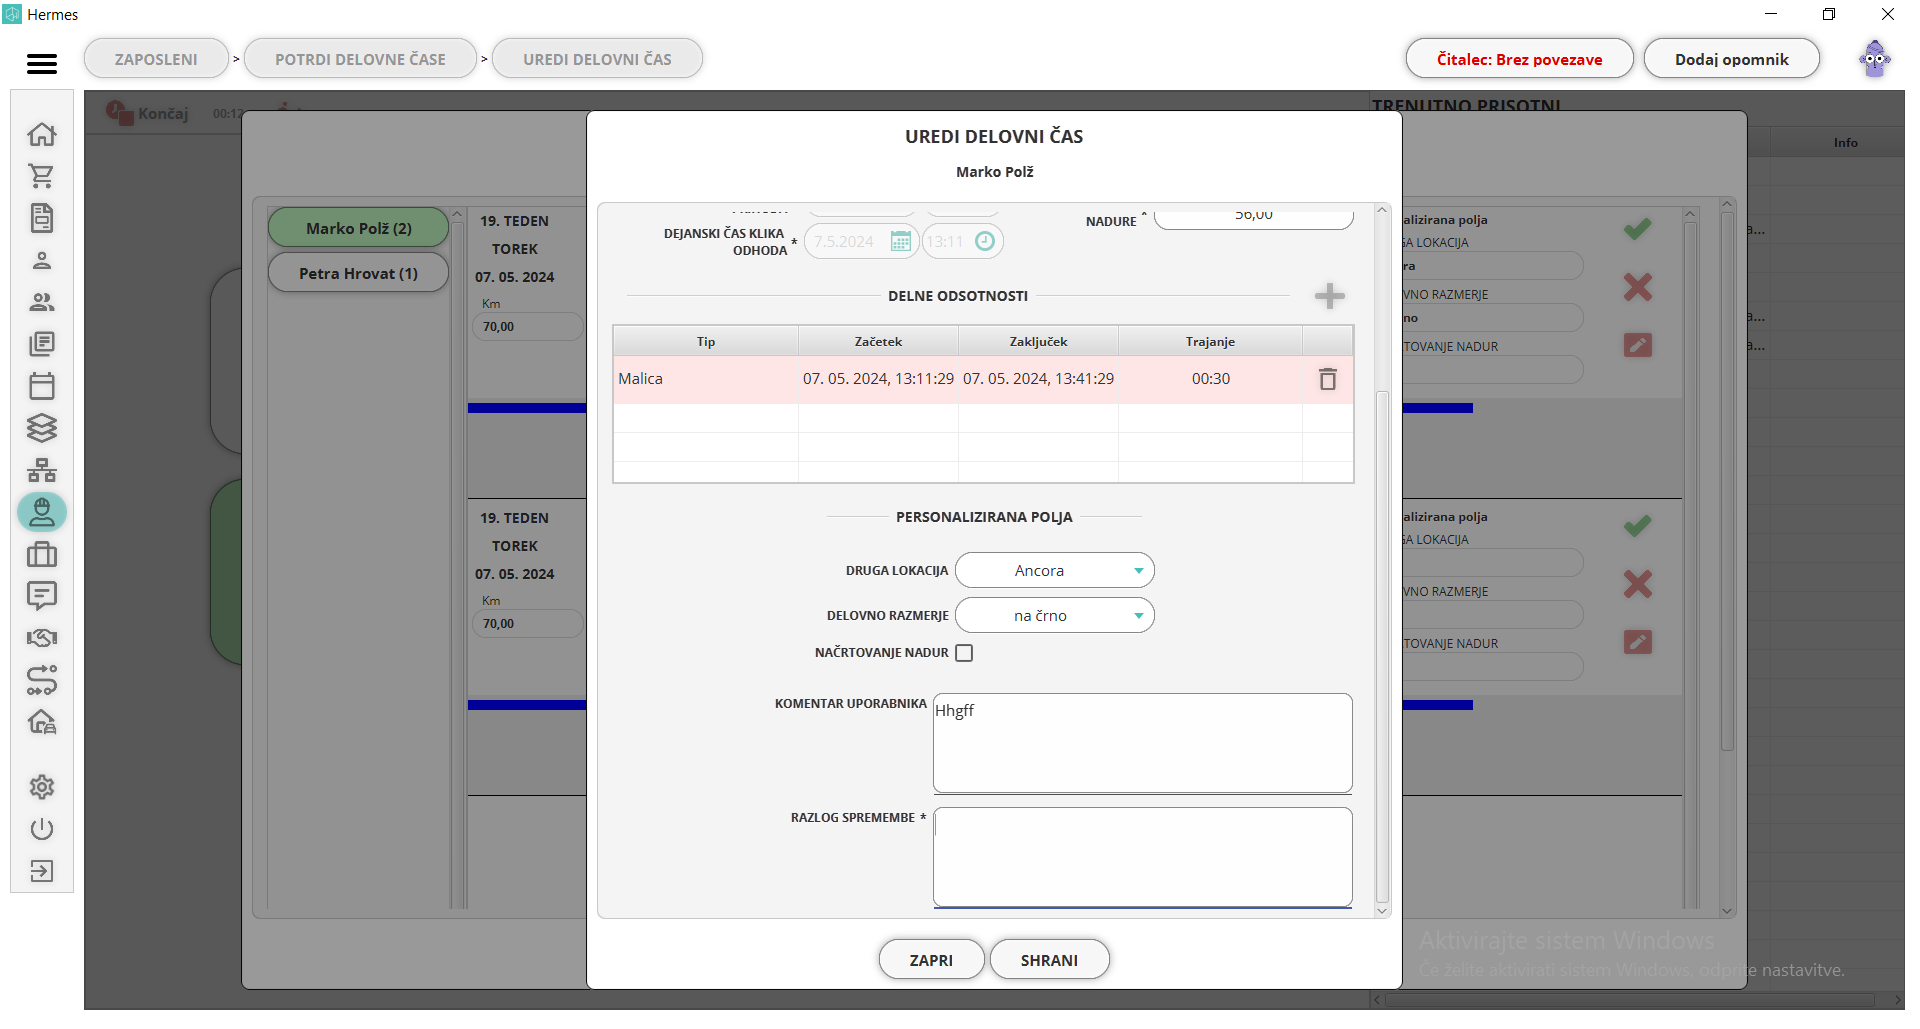This screenshot has height=1029, width=1920.
Task: Click start cell 07. 05. 2024, 13:11:29
Action: [878, 379]
